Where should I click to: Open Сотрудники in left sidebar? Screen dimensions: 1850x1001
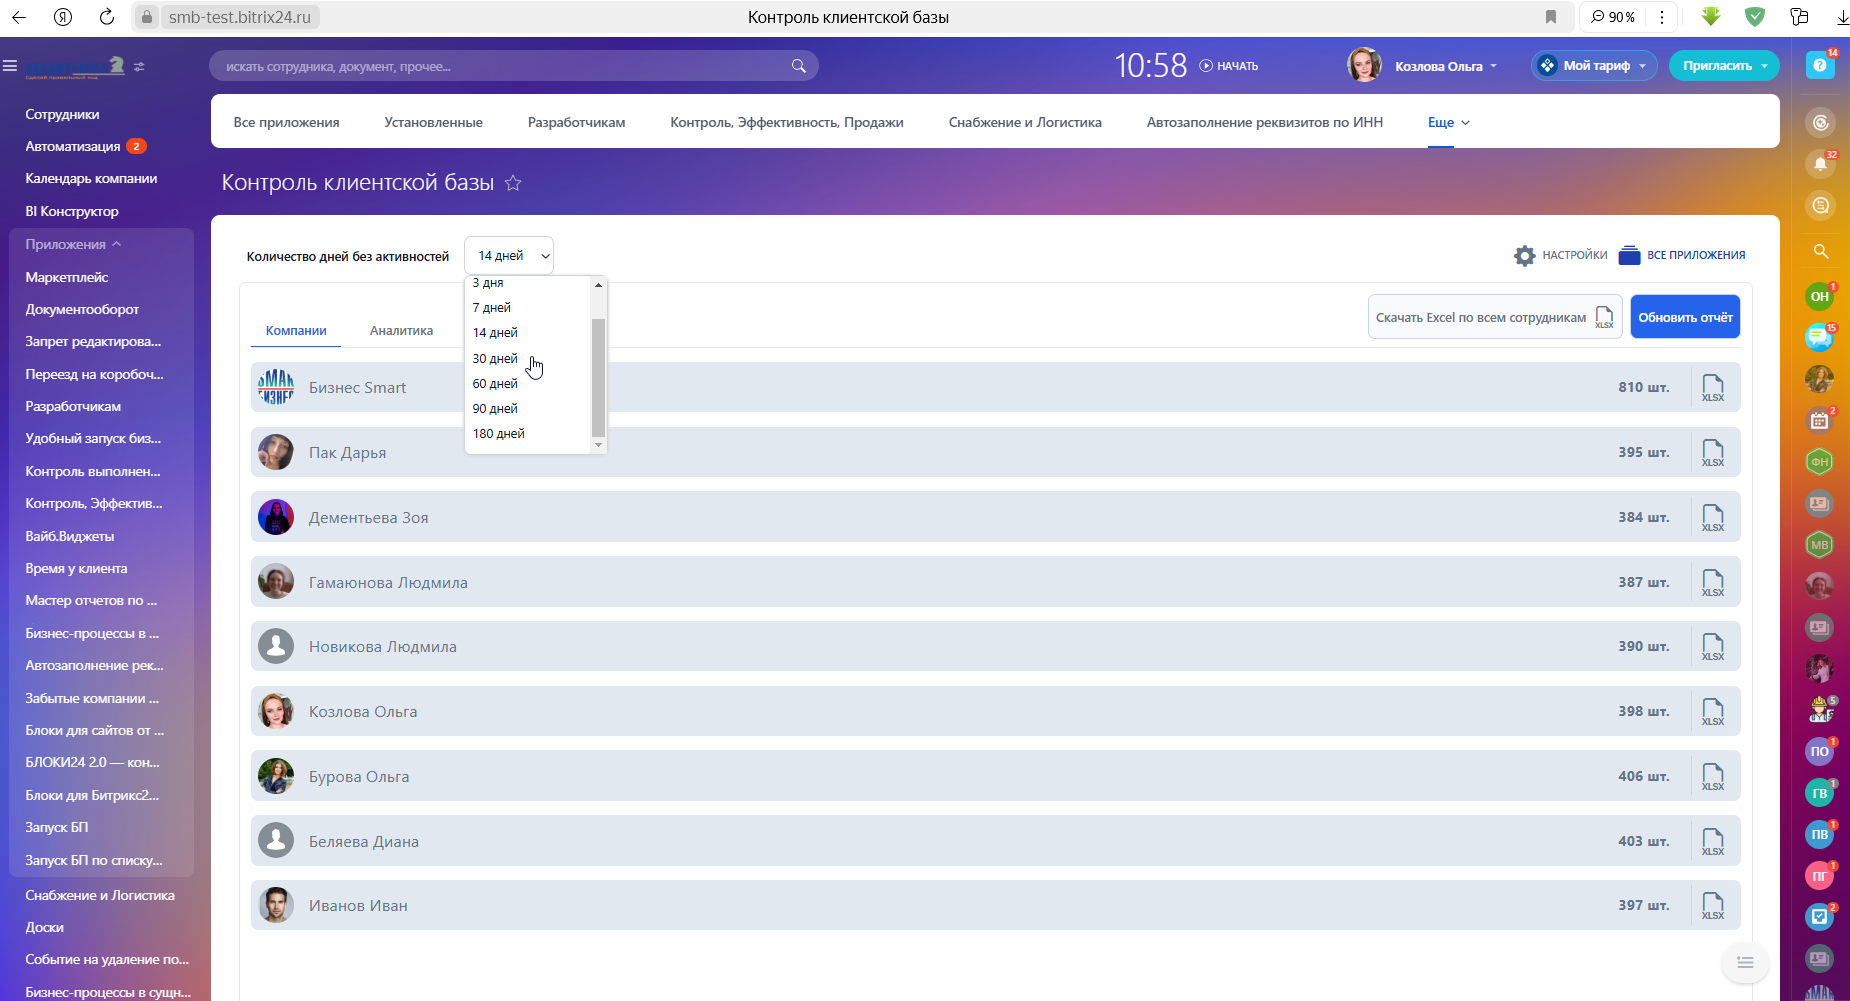62,114
